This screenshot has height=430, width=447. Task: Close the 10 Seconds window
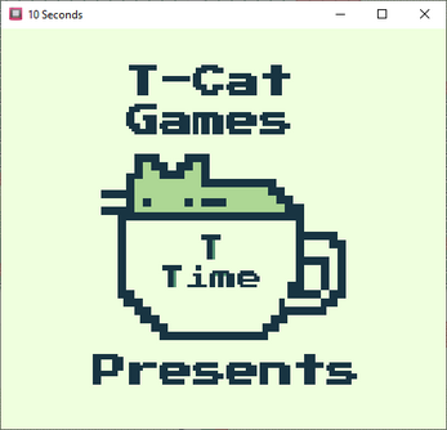point(425,14)
